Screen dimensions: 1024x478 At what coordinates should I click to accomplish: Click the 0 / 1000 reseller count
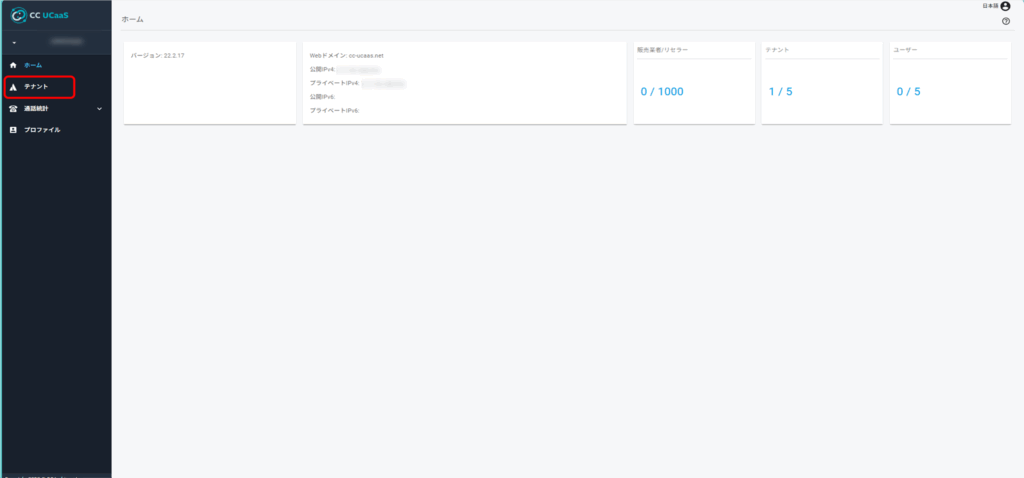tap(662, 91)
